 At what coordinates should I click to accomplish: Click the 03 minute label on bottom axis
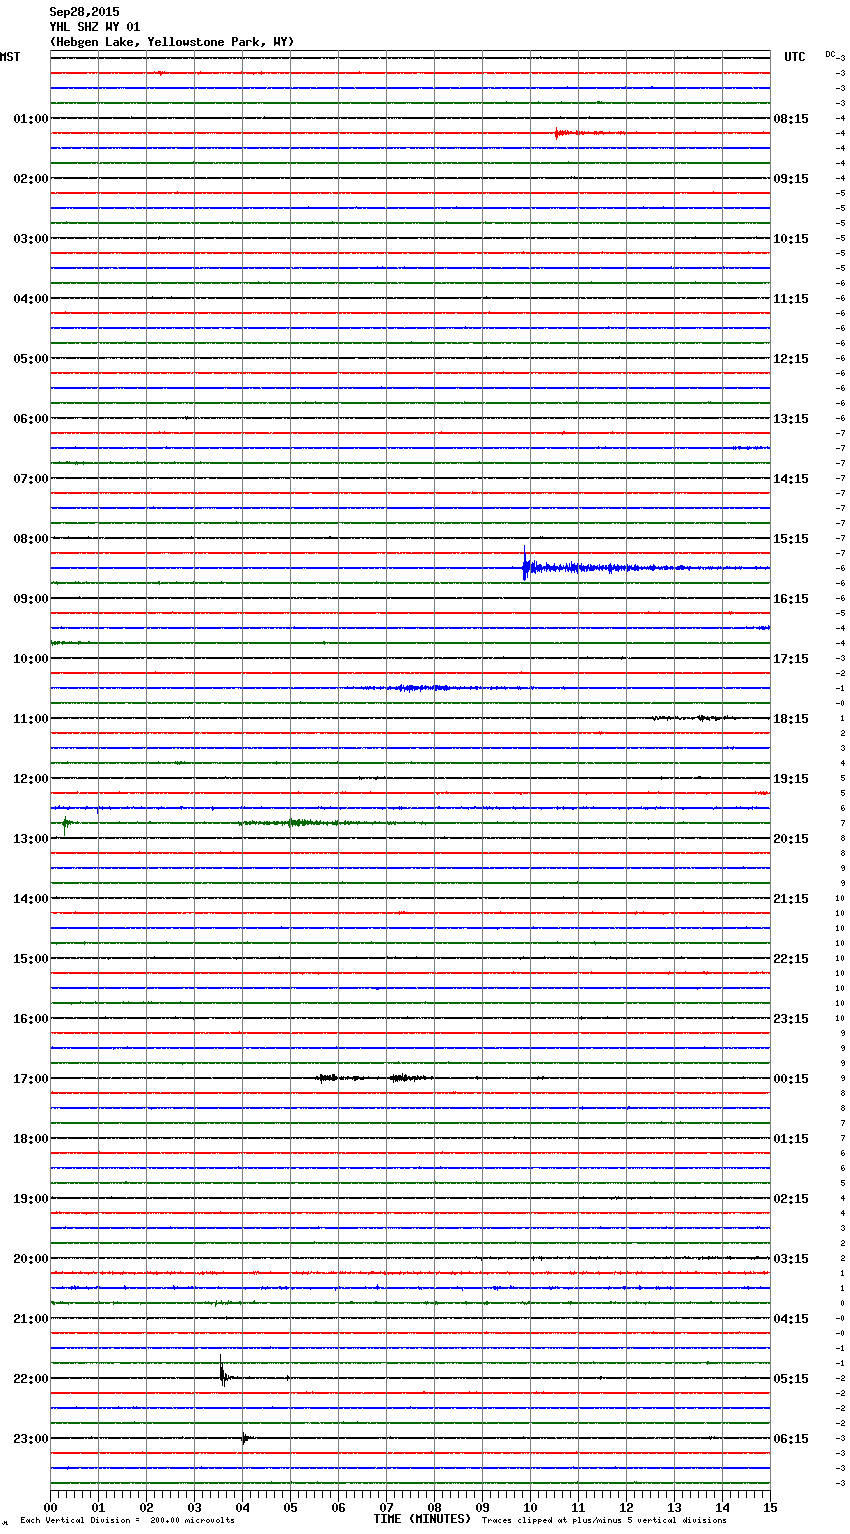pos(194,1507)
